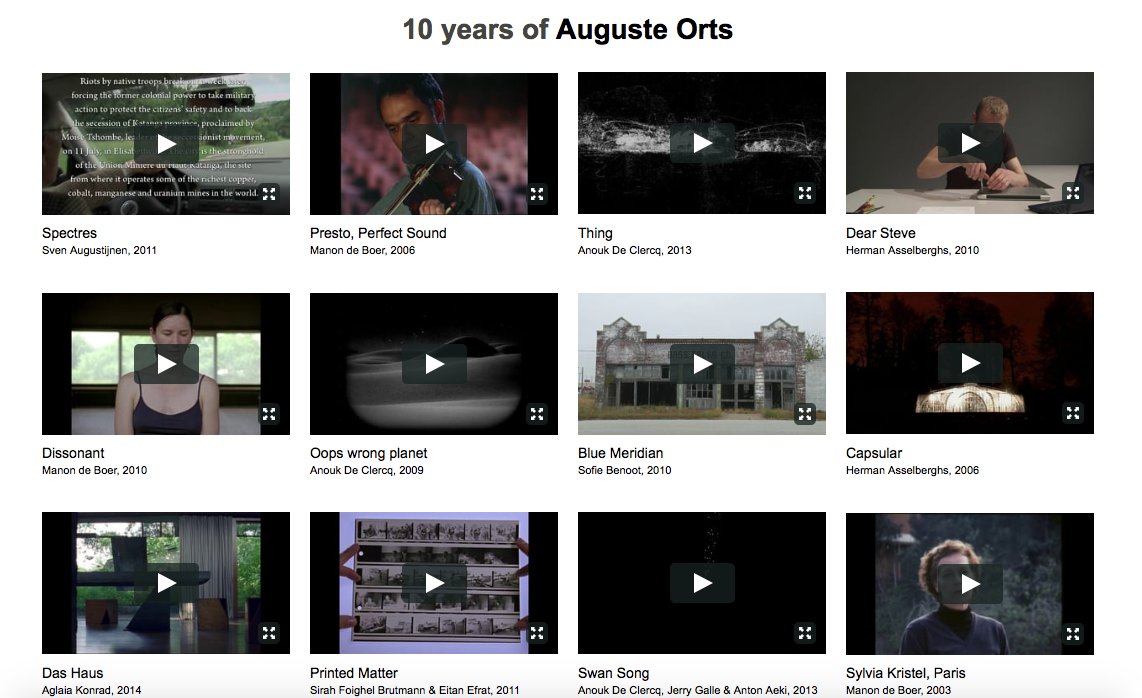Image resolution: width=1142 pixels, height=698 pixels.
Task: Maximize the Swan Song video
Action: pos(805,633)
